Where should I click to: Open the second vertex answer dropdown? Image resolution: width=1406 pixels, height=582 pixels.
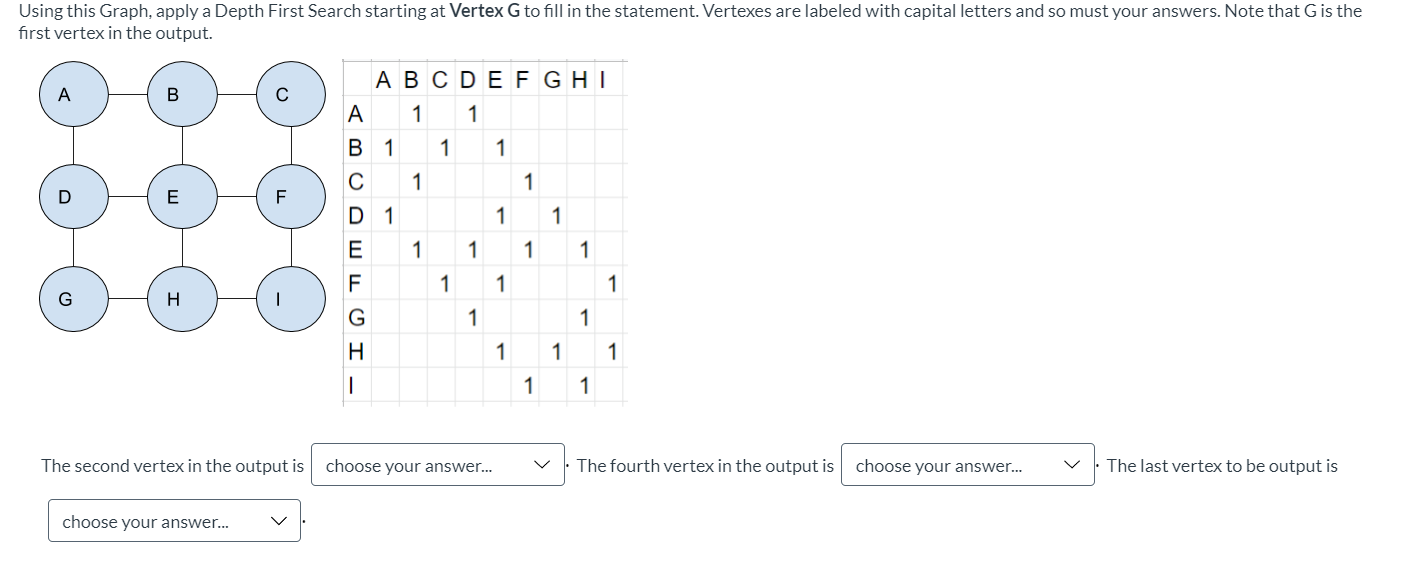pos(437,465)
